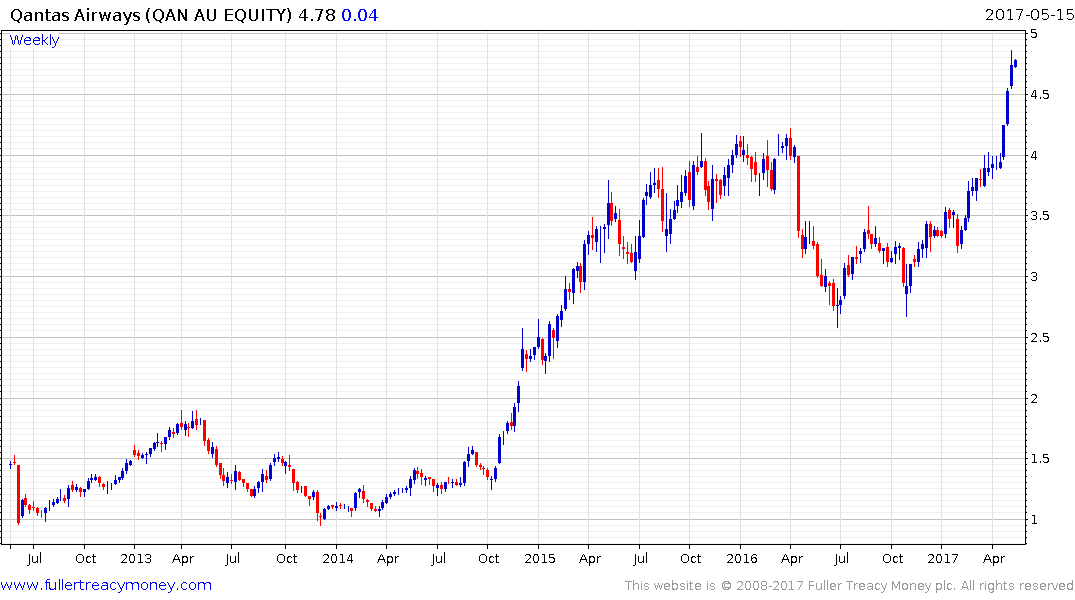Click the y-axis label 2
The image size is (1075, 600).
pos(1034,398)
